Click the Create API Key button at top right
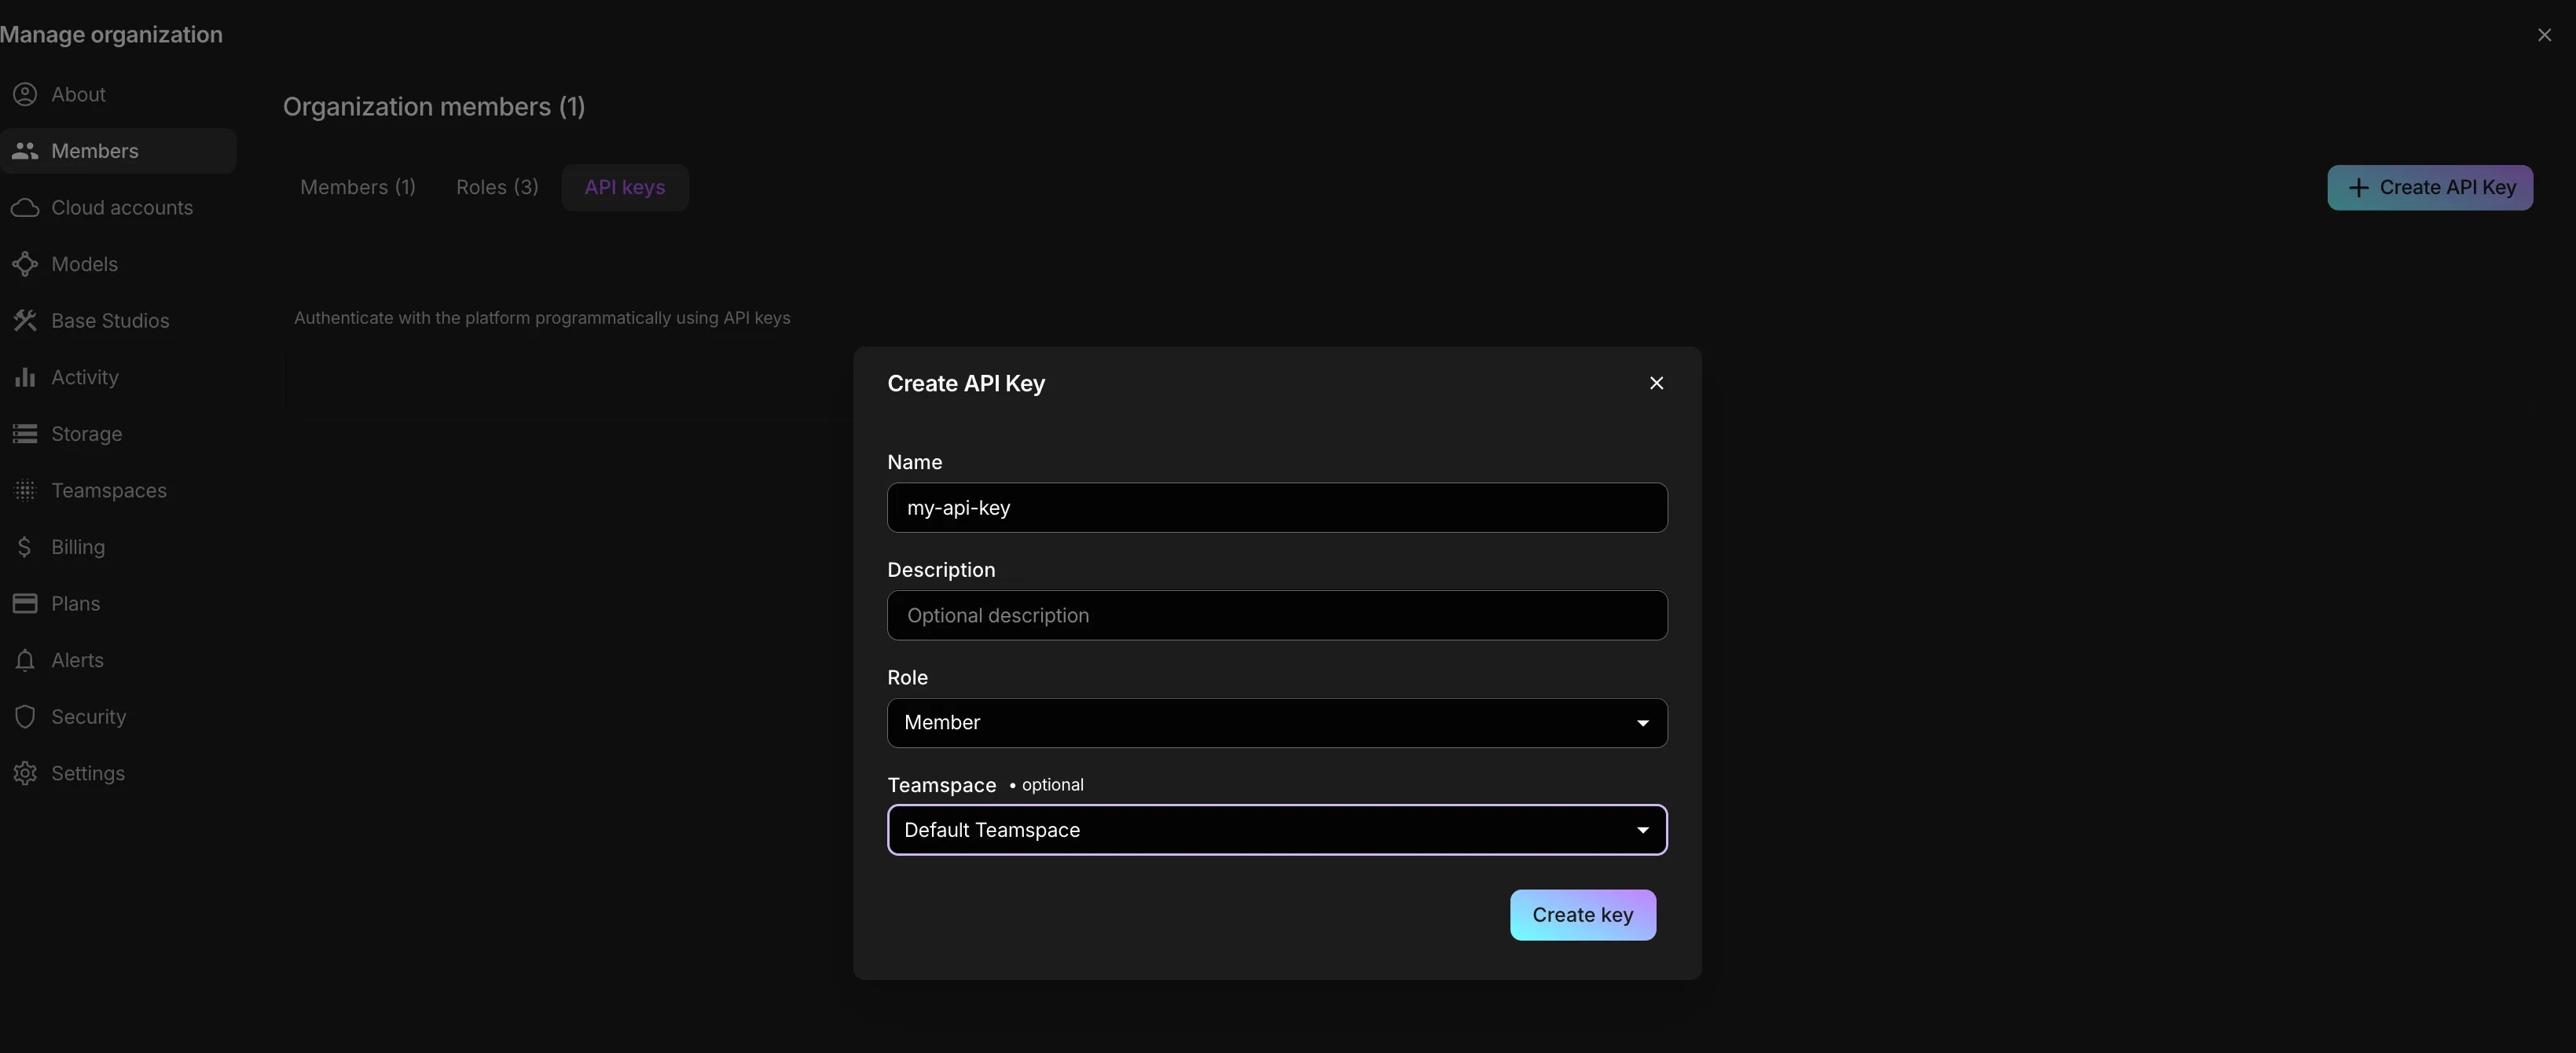This screenshot has height=1053, width=2576. click(x=2430, y=188)
